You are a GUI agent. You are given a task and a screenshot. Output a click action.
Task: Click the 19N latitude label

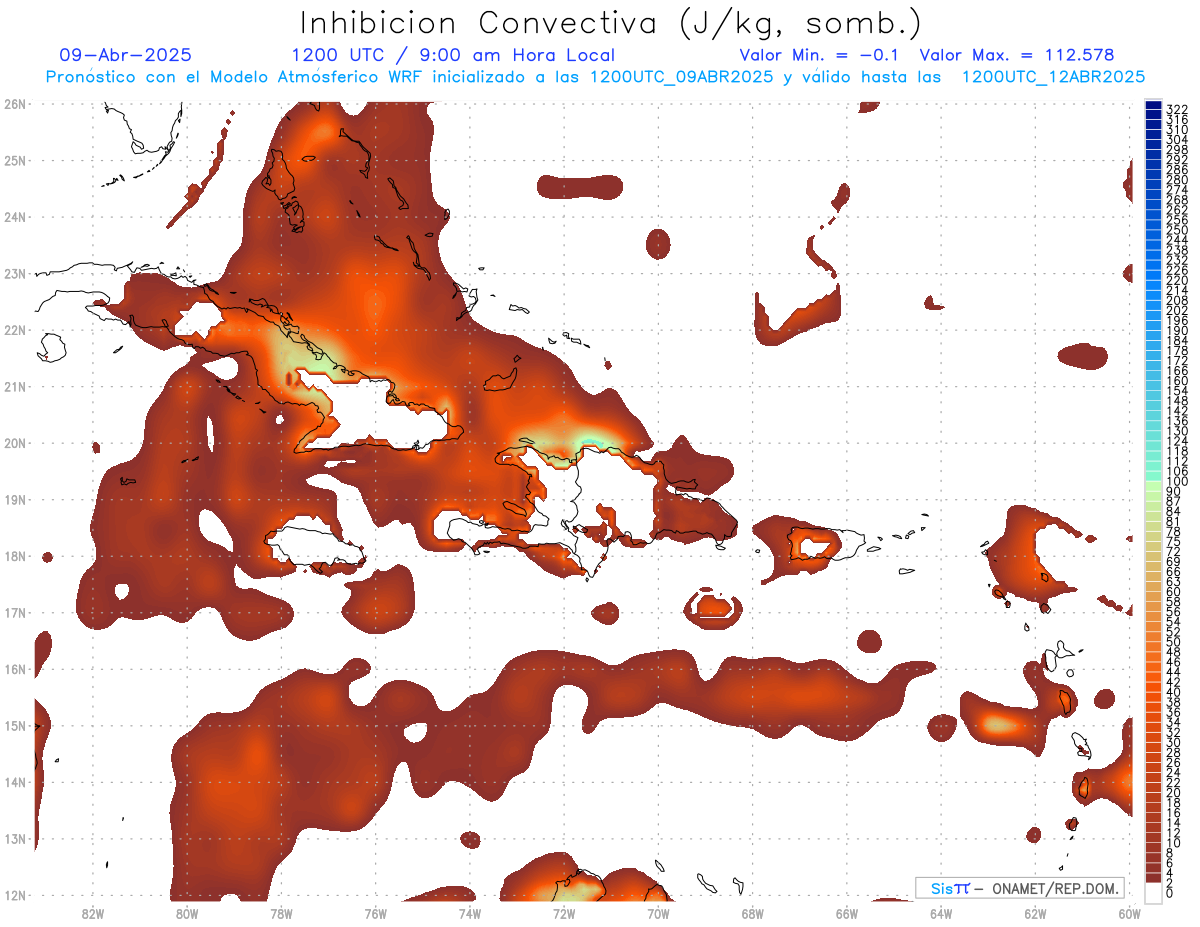point(15,499)
